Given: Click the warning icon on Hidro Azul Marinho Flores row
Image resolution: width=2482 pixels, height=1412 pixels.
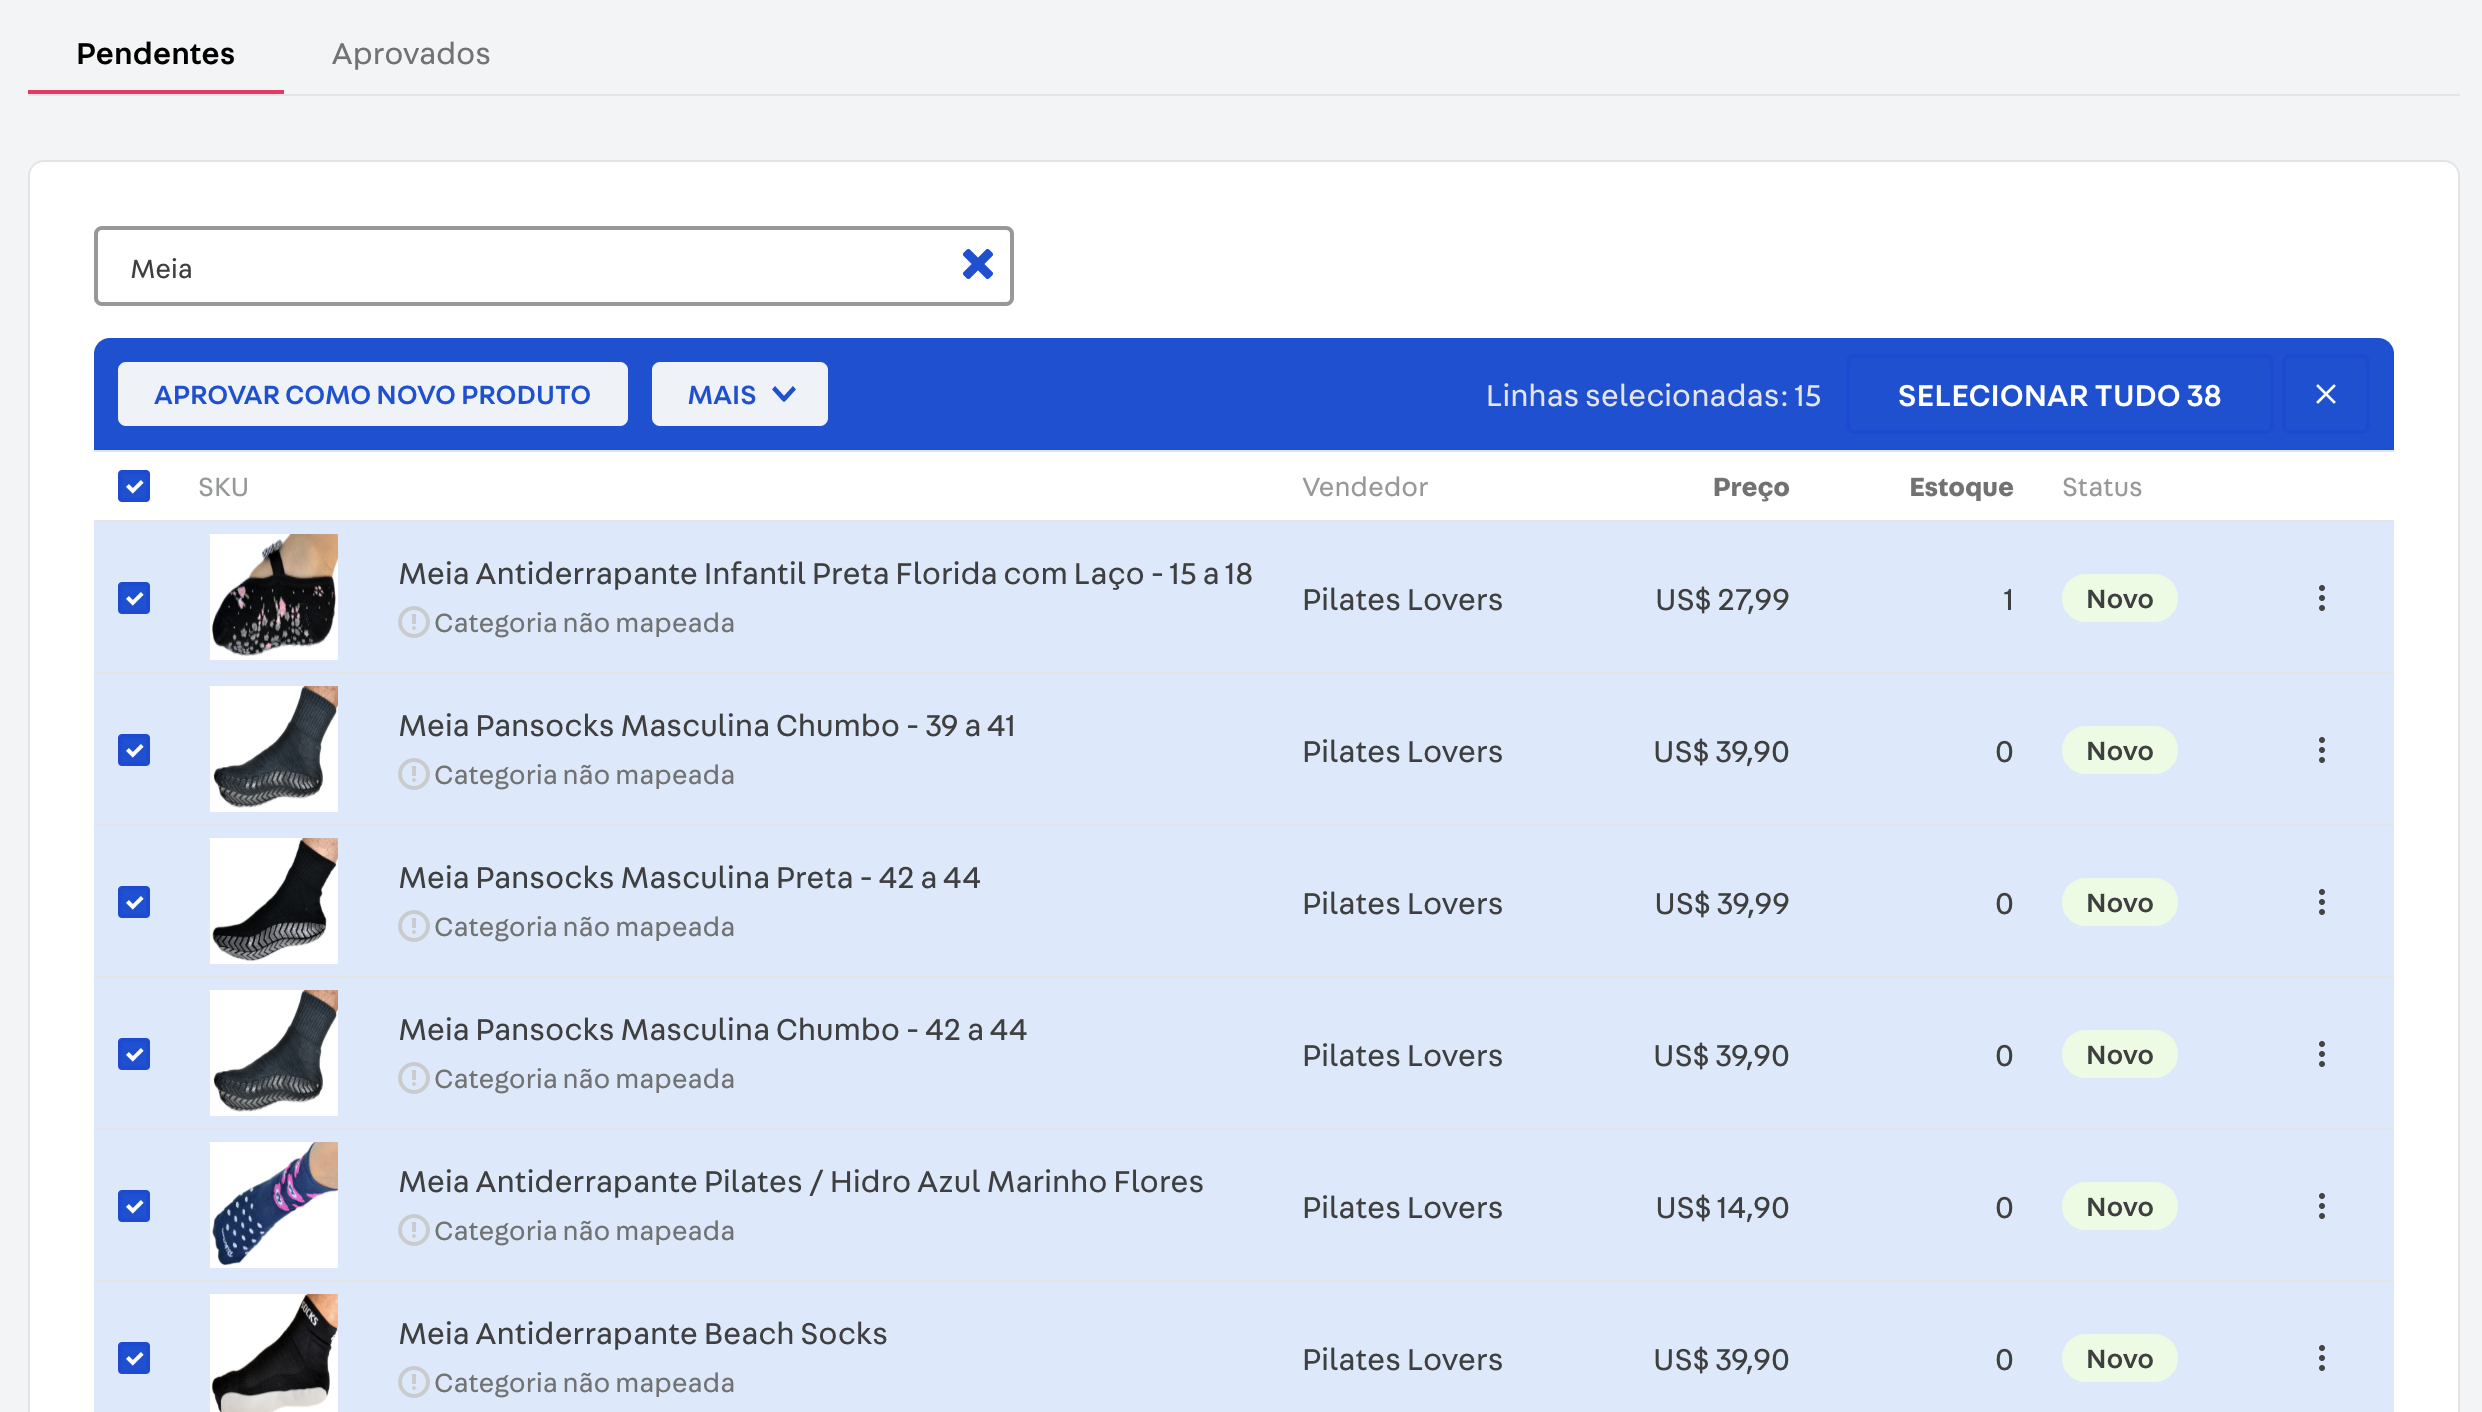Looking at the screenshot, I should (x=414, y=1230).
